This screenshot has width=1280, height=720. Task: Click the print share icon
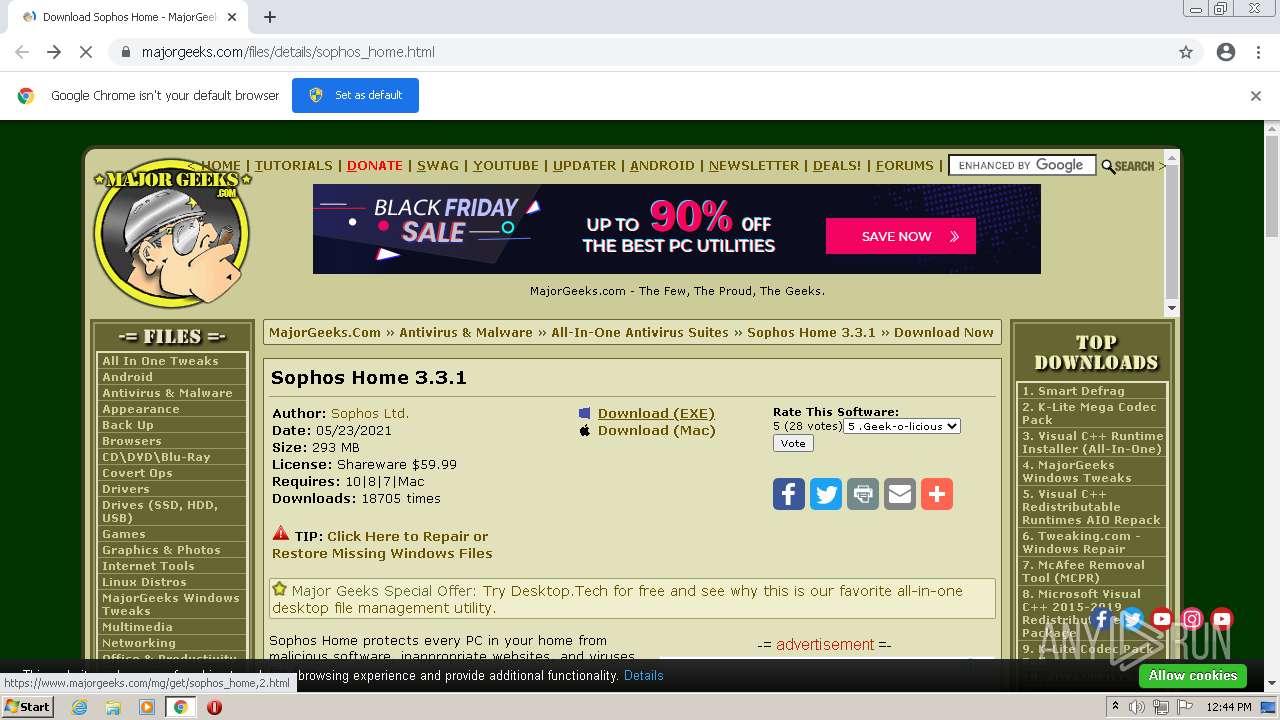pos(863,494)
